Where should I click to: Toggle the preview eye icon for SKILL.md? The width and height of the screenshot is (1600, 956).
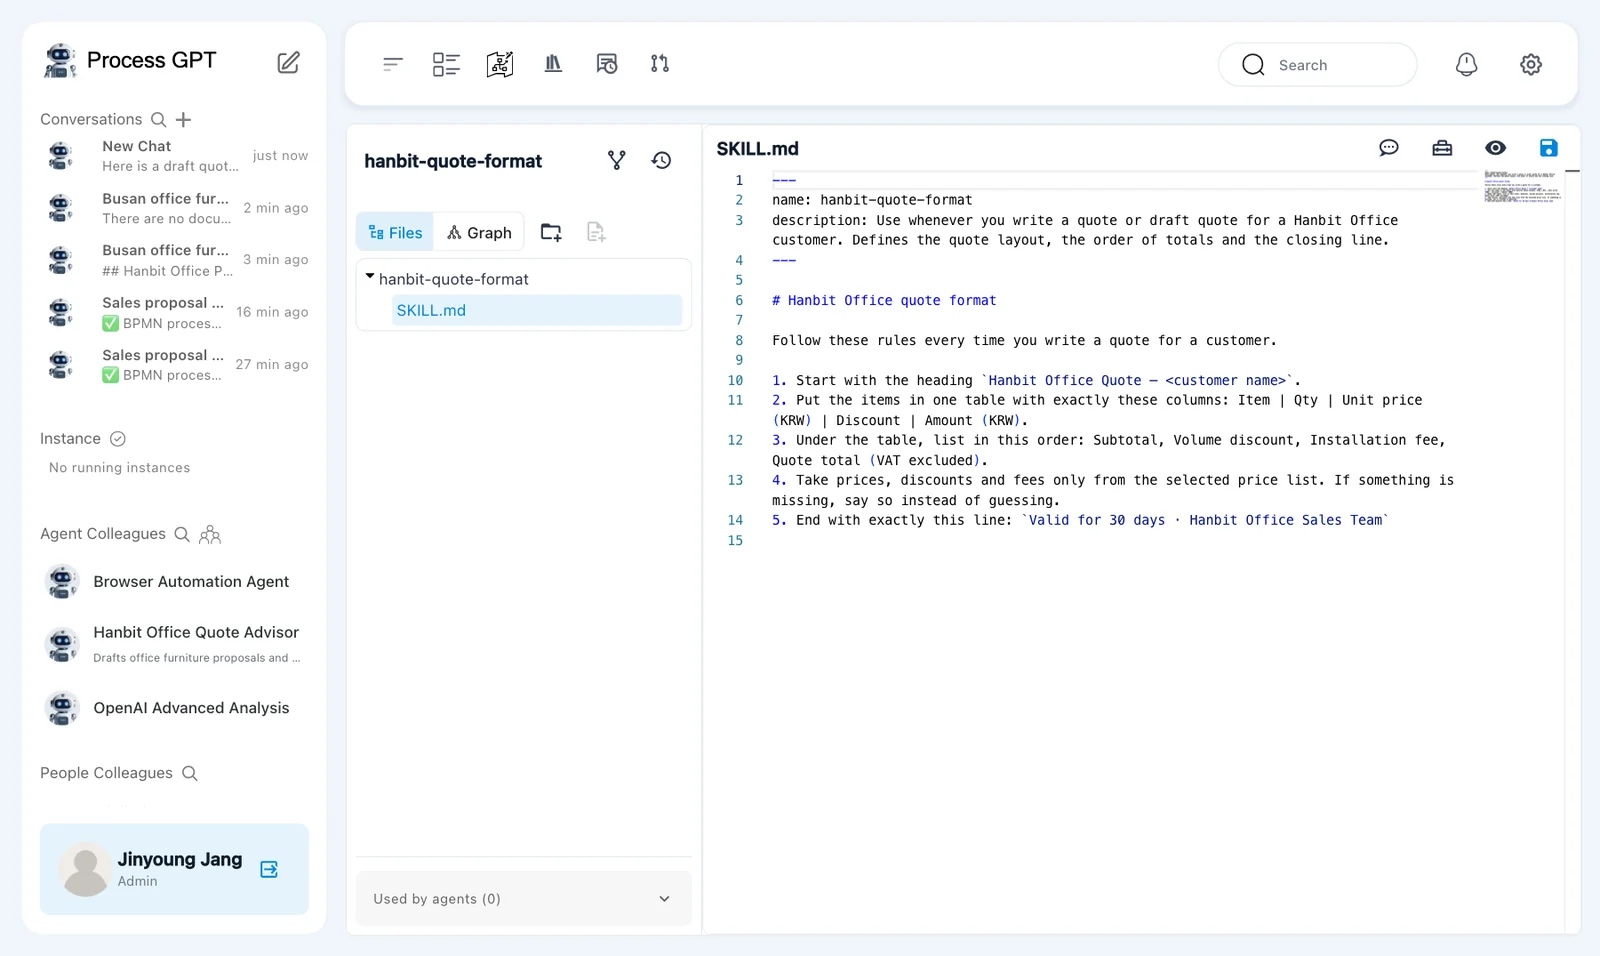1496,148
